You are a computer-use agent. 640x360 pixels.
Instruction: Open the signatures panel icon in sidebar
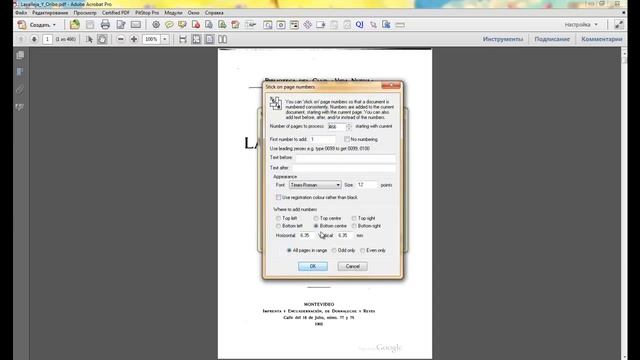click(20, 107)
